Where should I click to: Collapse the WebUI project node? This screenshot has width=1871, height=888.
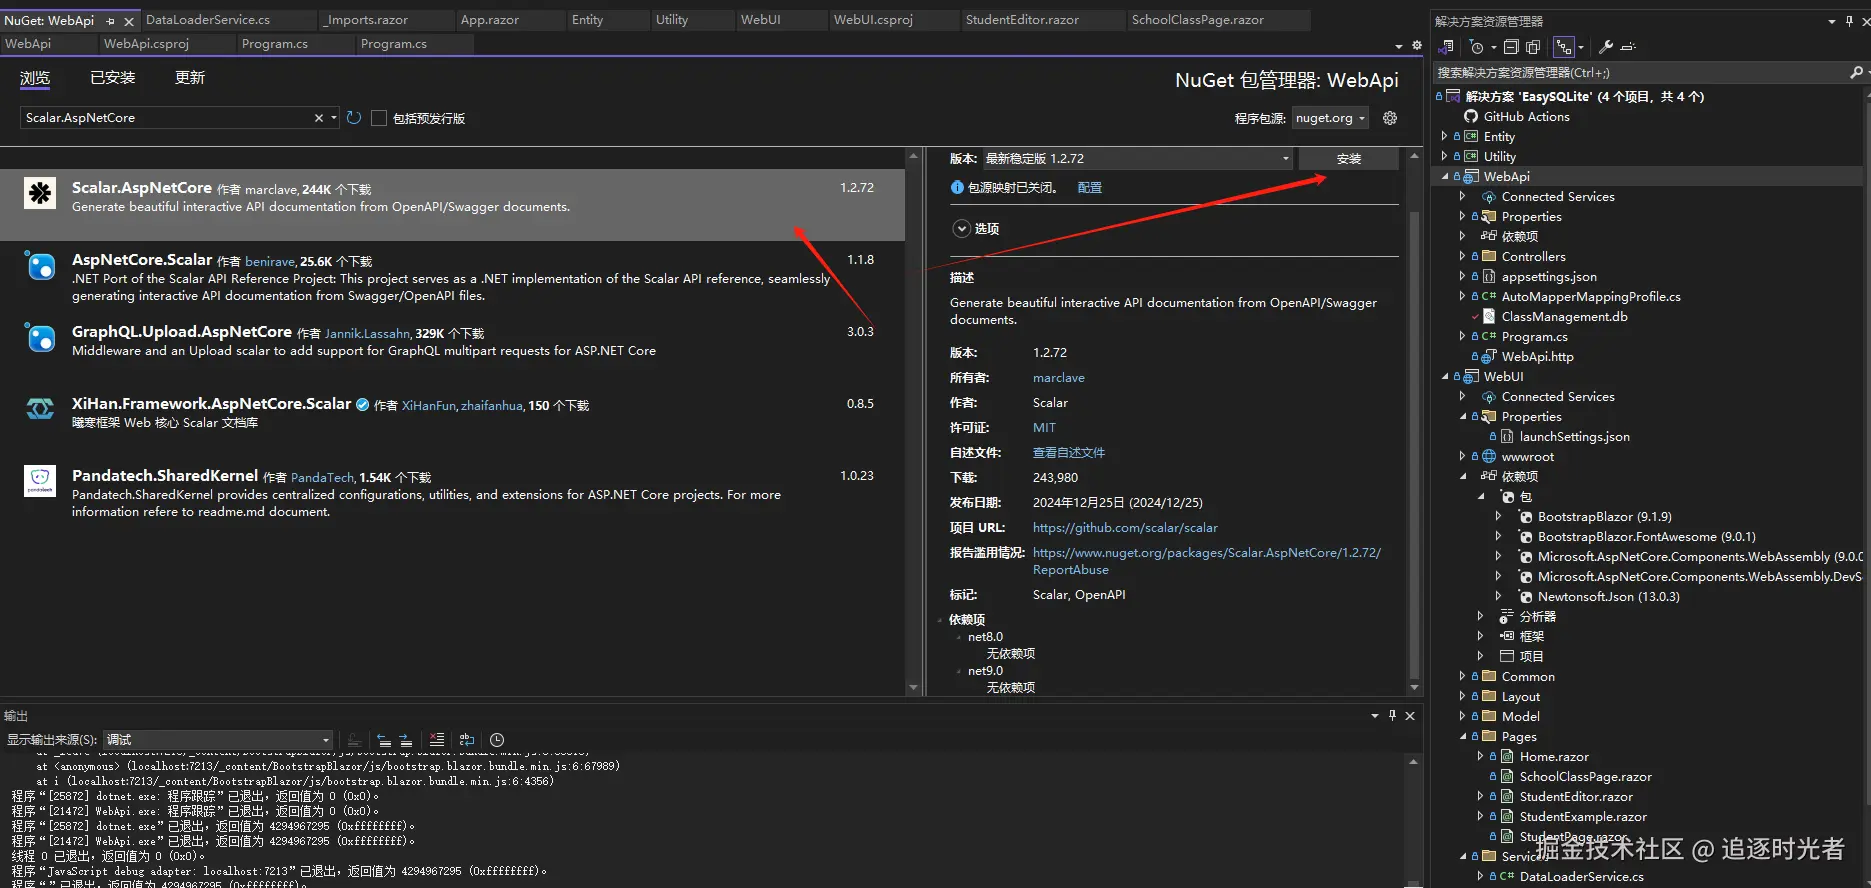click(x=1444, y=377)
